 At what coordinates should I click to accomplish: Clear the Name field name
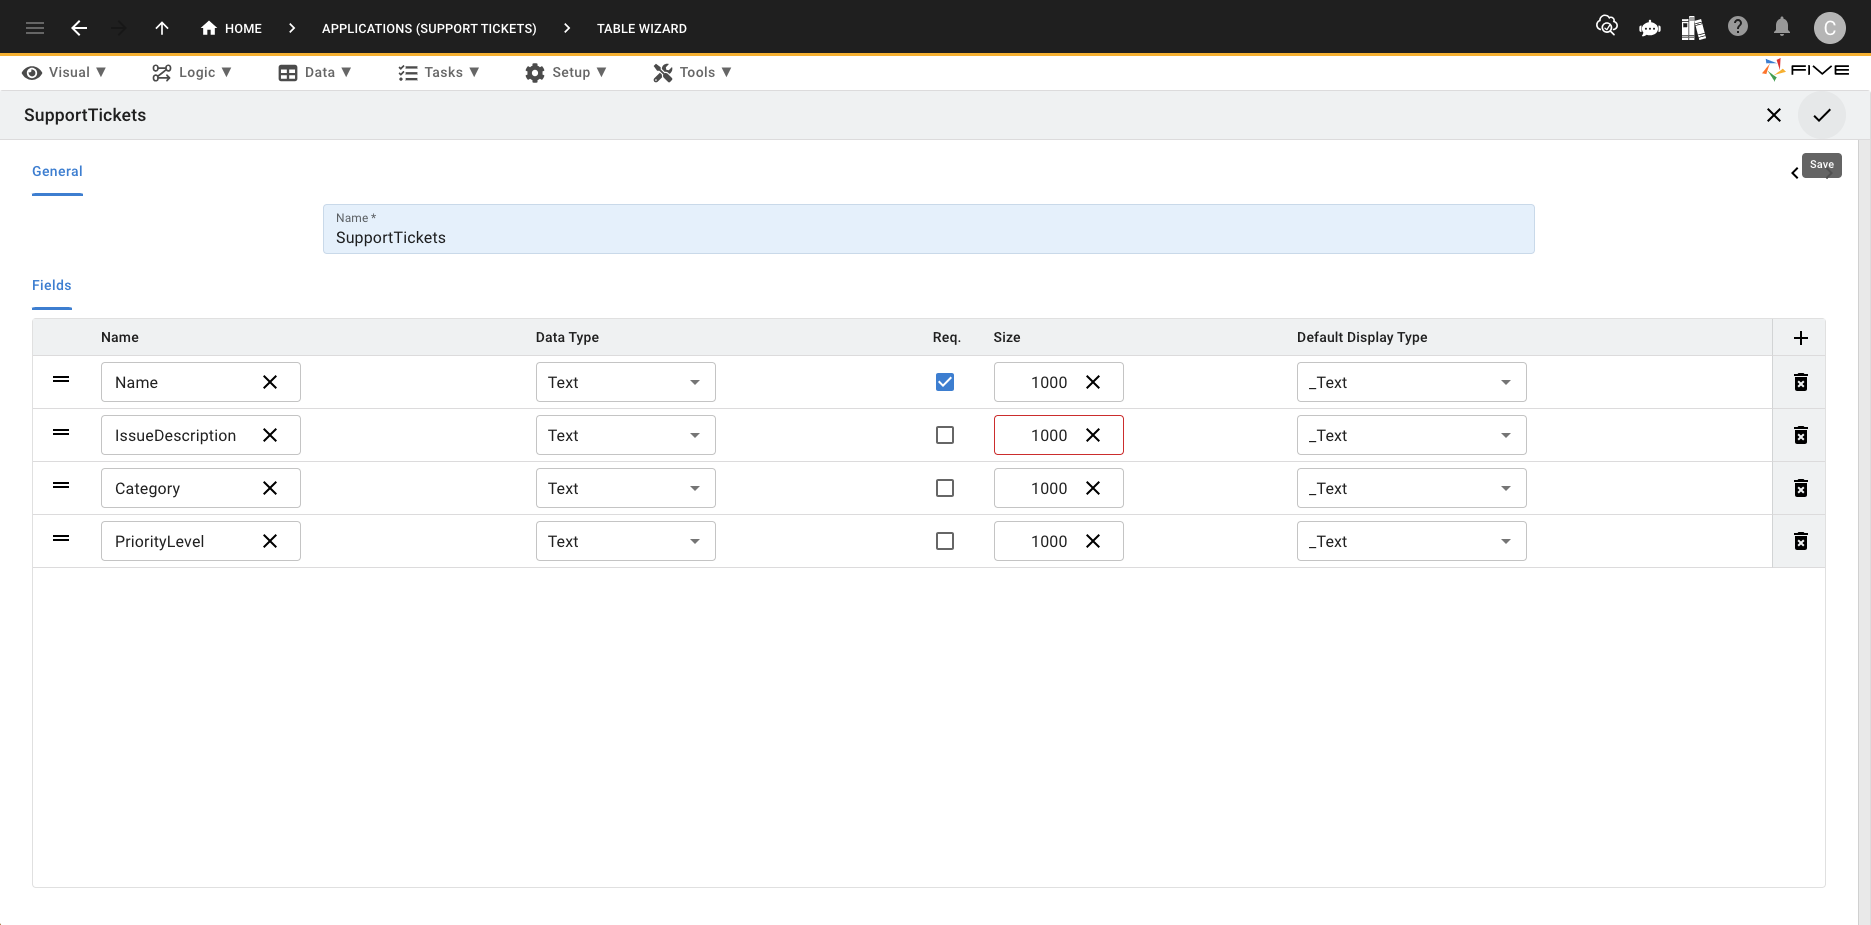point(270,382)
